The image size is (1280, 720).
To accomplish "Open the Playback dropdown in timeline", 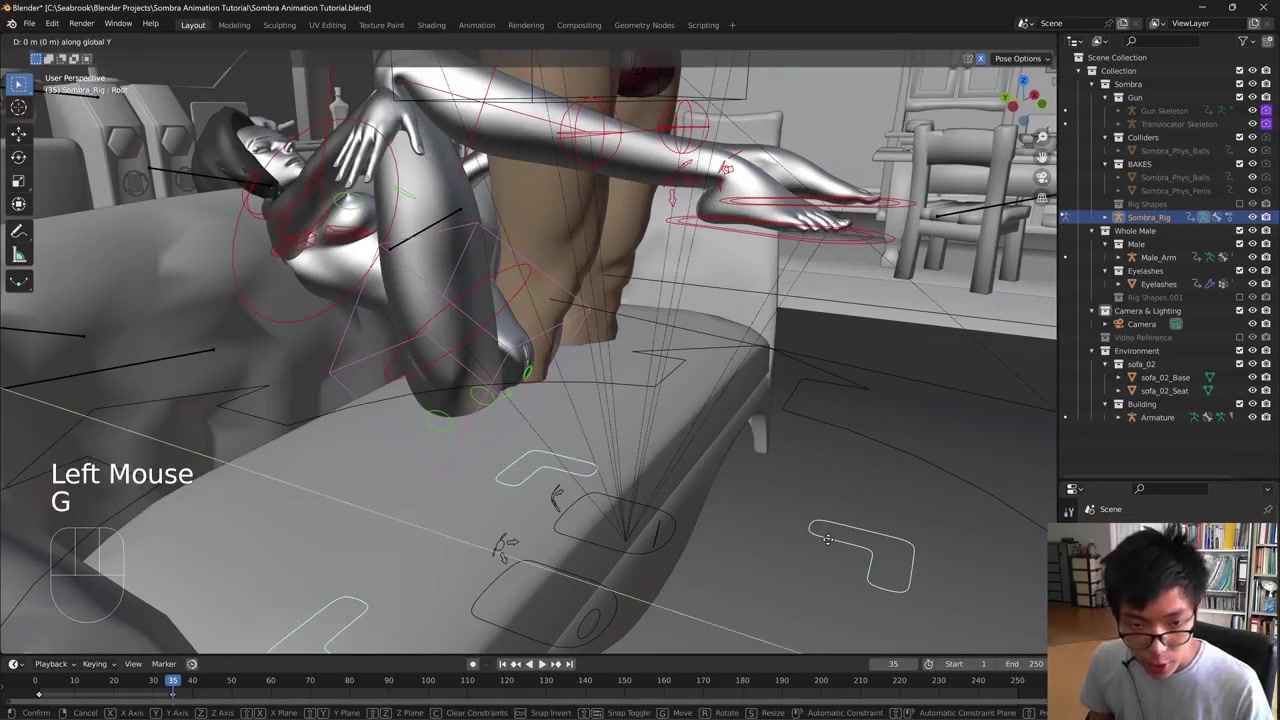I will (x=51, y=664).
